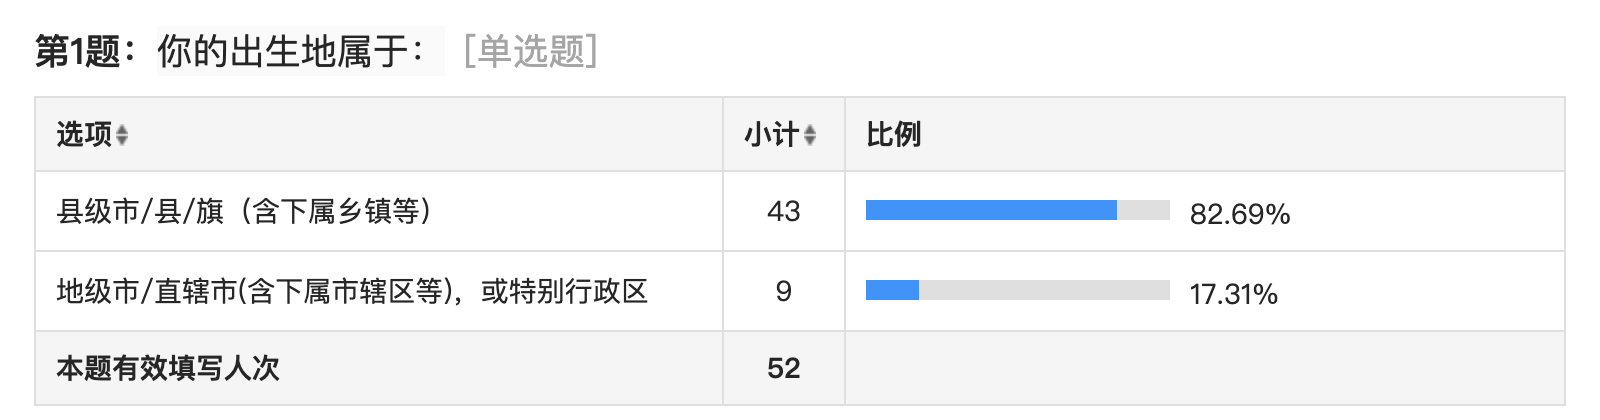1600x420 pixels.
Task: Click the 地级市/直辖市 option row
Action: pos(800,291)
